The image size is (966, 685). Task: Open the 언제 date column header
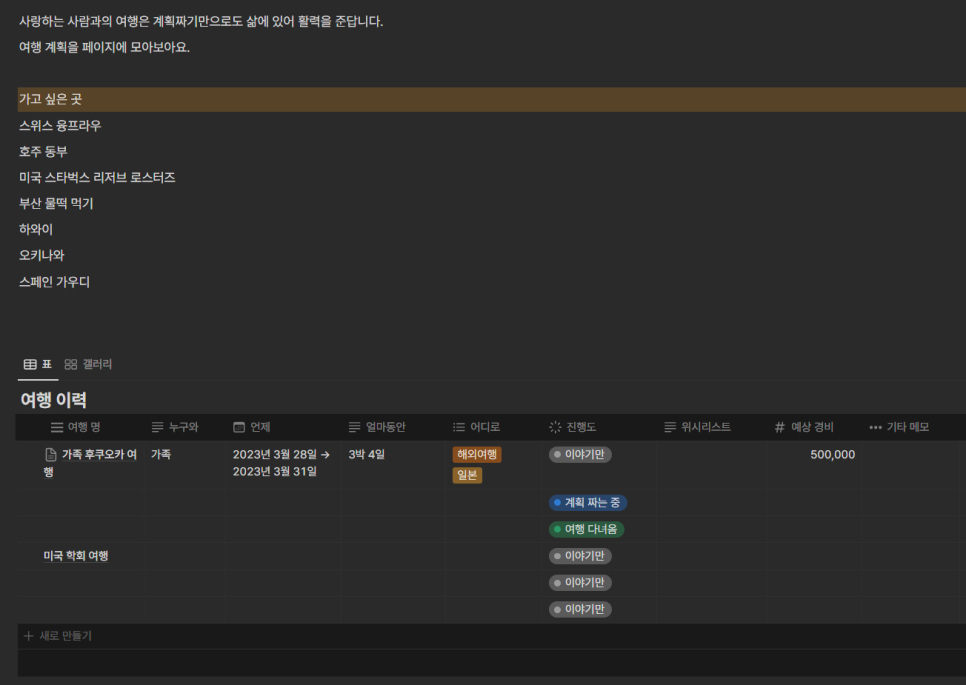pos(283,427)
